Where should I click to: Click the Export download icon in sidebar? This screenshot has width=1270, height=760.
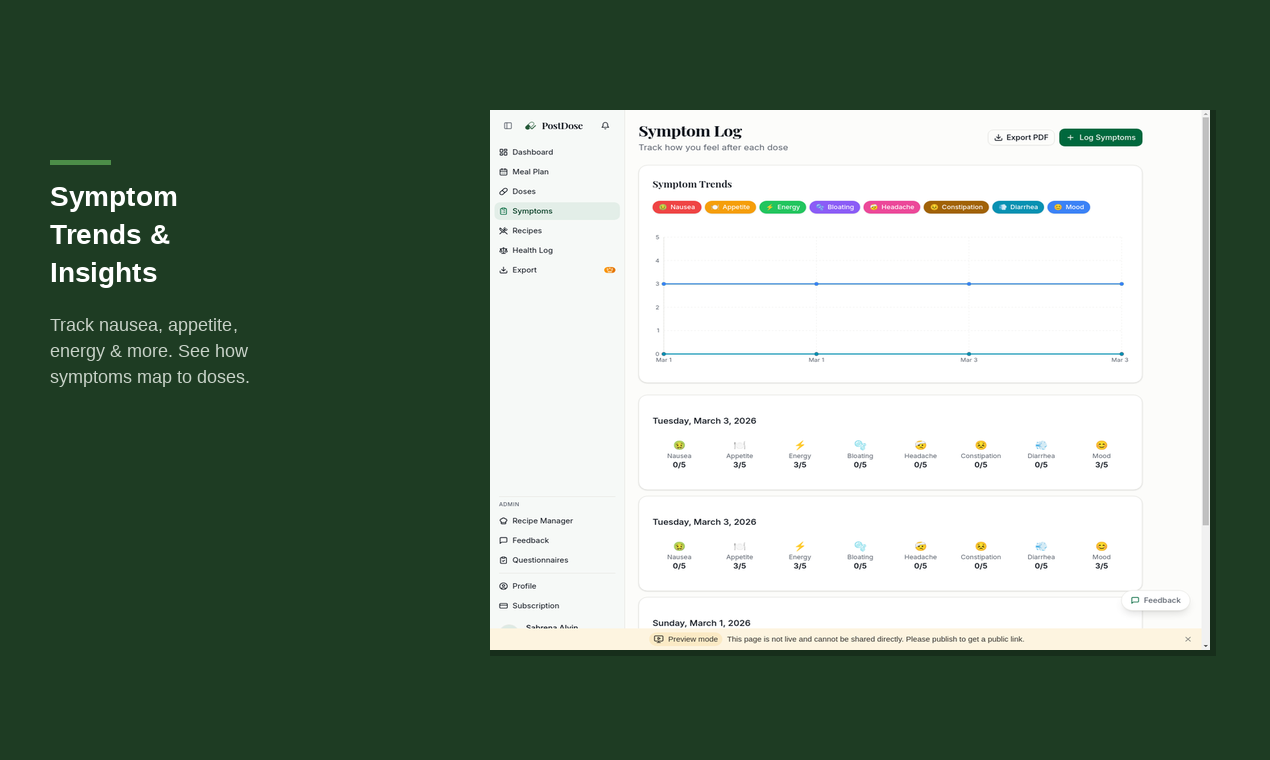tap(503, 270)
